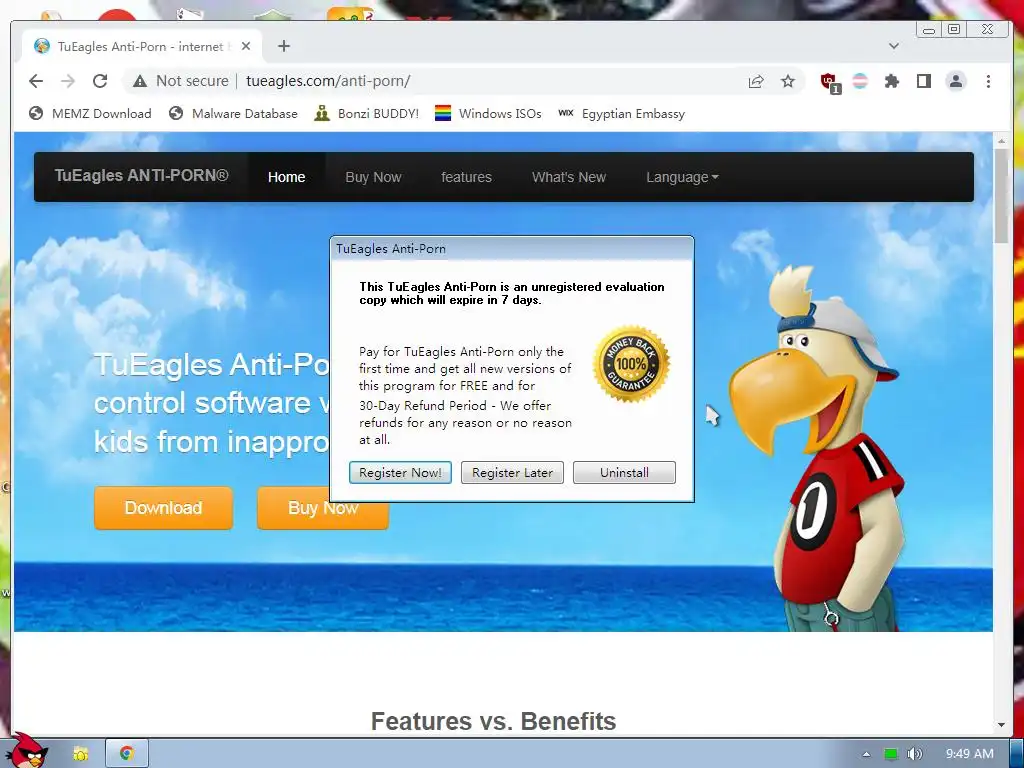Open the Egyptian Embassy bookmark
Image resolution: width=1024 pixels, height=768 pixels.
(x=621, y=114)
